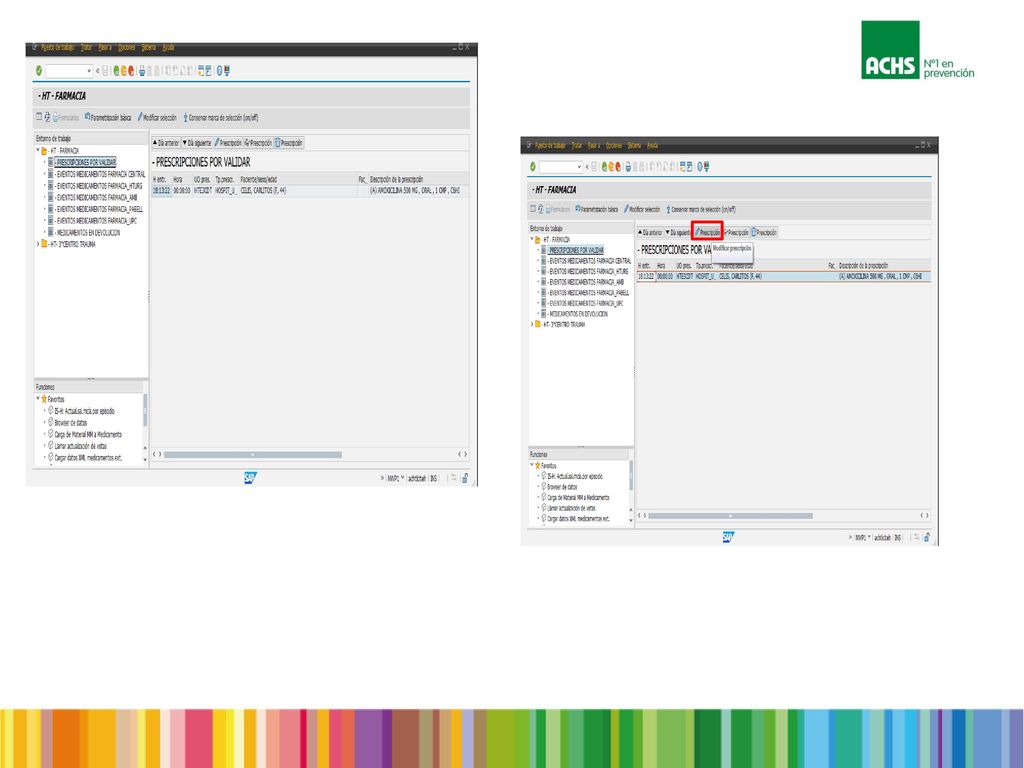Select PRESCRIPCIONES POR VALIDAR in right window tree

tap(576, 250)
